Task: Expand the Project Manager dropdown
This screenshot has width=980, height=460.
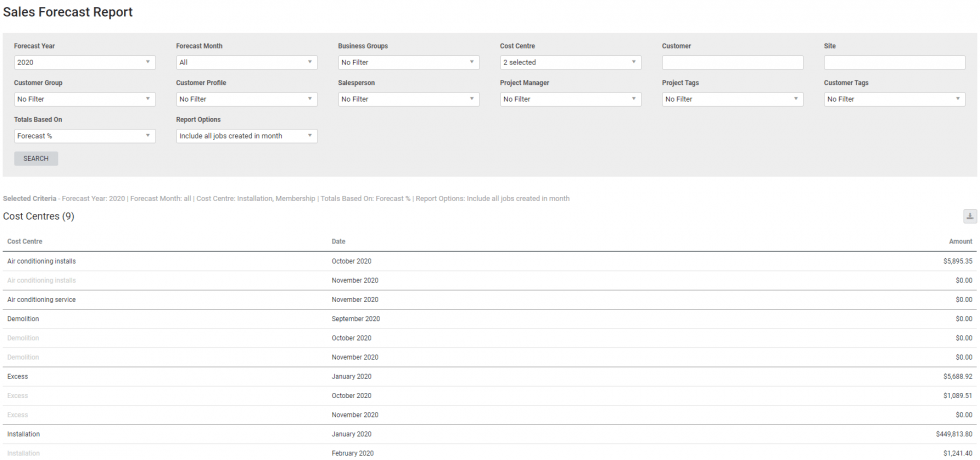Action: pos(571,99)
